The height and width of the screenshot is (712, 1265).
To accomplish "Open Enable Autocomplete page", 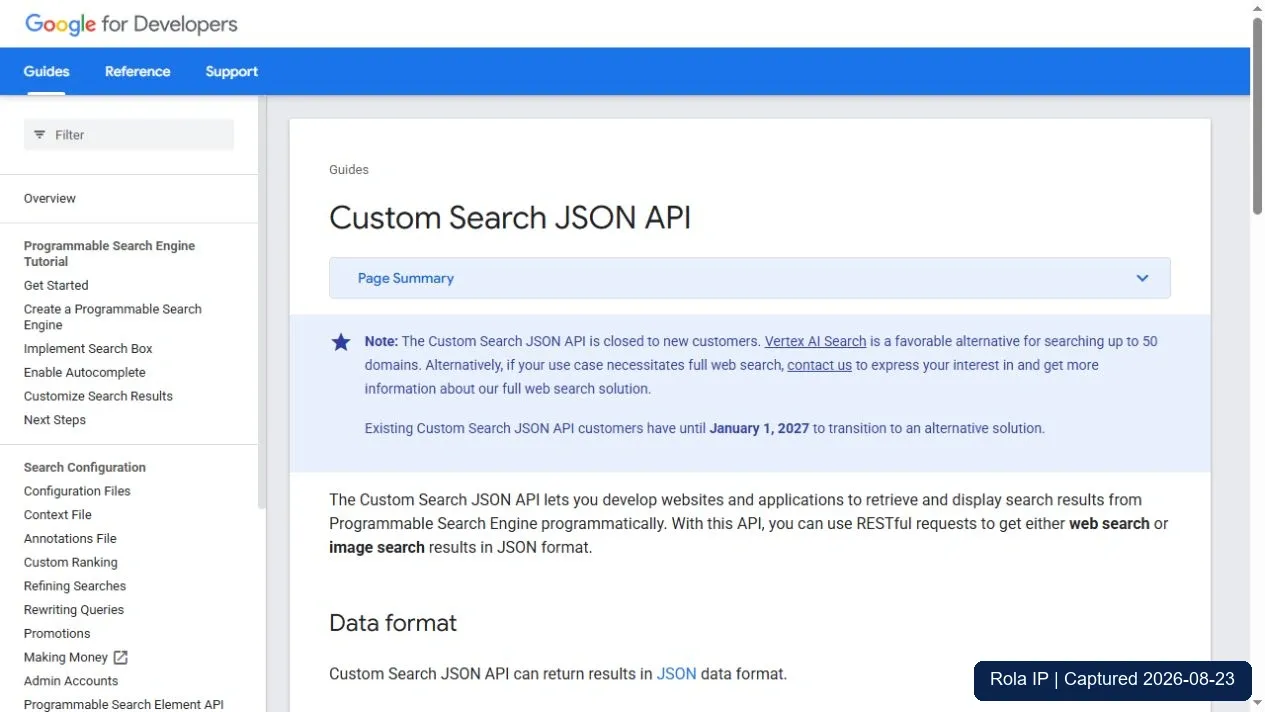I will tap(85, 372).
